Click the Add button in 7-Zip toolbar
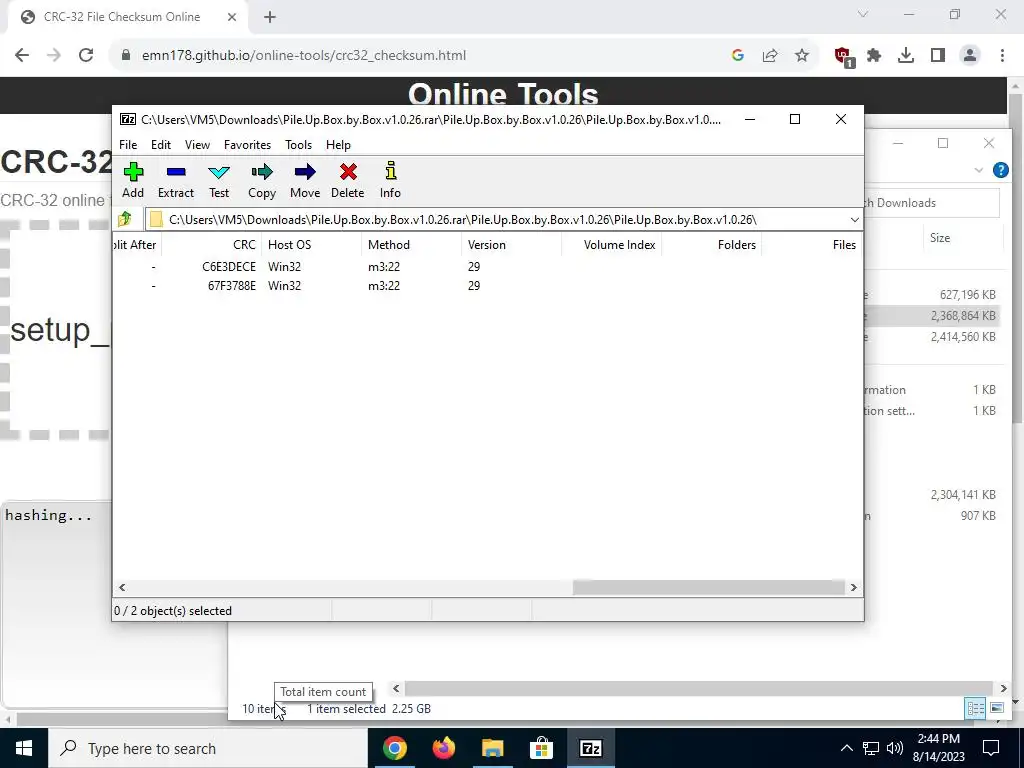This screenshot has width=1024, height=768. pos(133,180)
